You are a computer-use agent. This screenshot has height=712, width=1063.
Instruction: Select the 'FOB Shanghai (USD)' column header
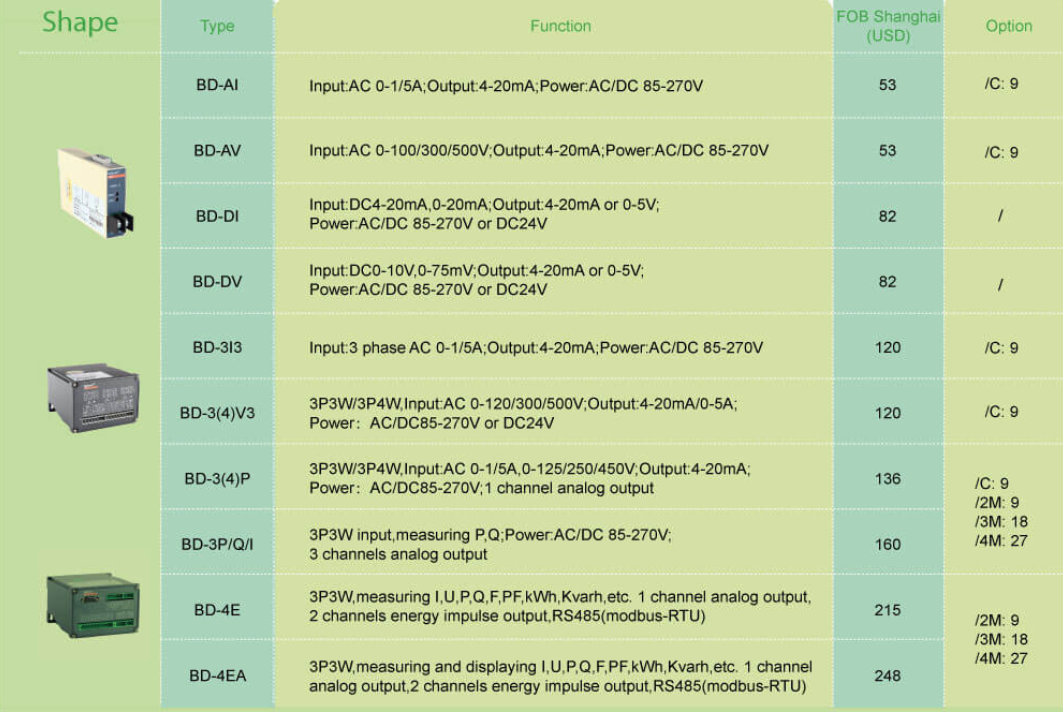tap(888, 26)
